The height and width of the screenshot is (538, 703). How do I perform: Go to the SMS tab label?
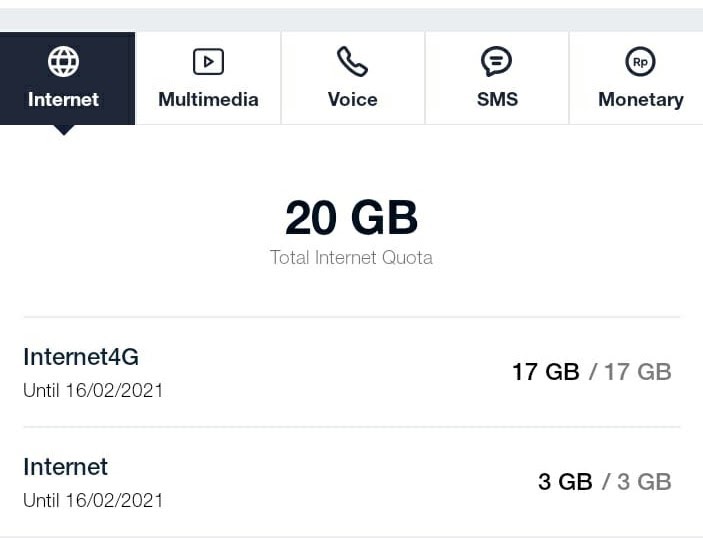(x=497, y=99)
